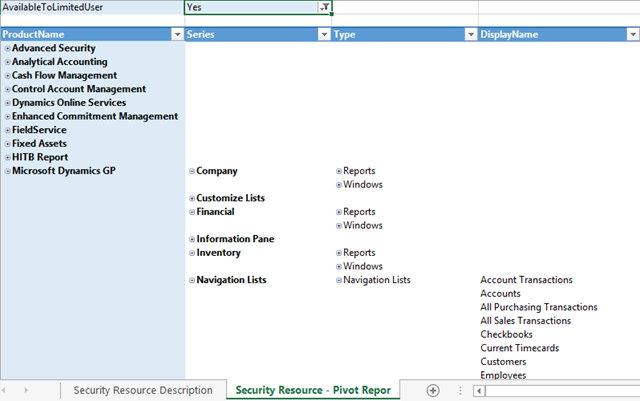
Task: Collapse the Financial series group
Action: pos(192,212)
